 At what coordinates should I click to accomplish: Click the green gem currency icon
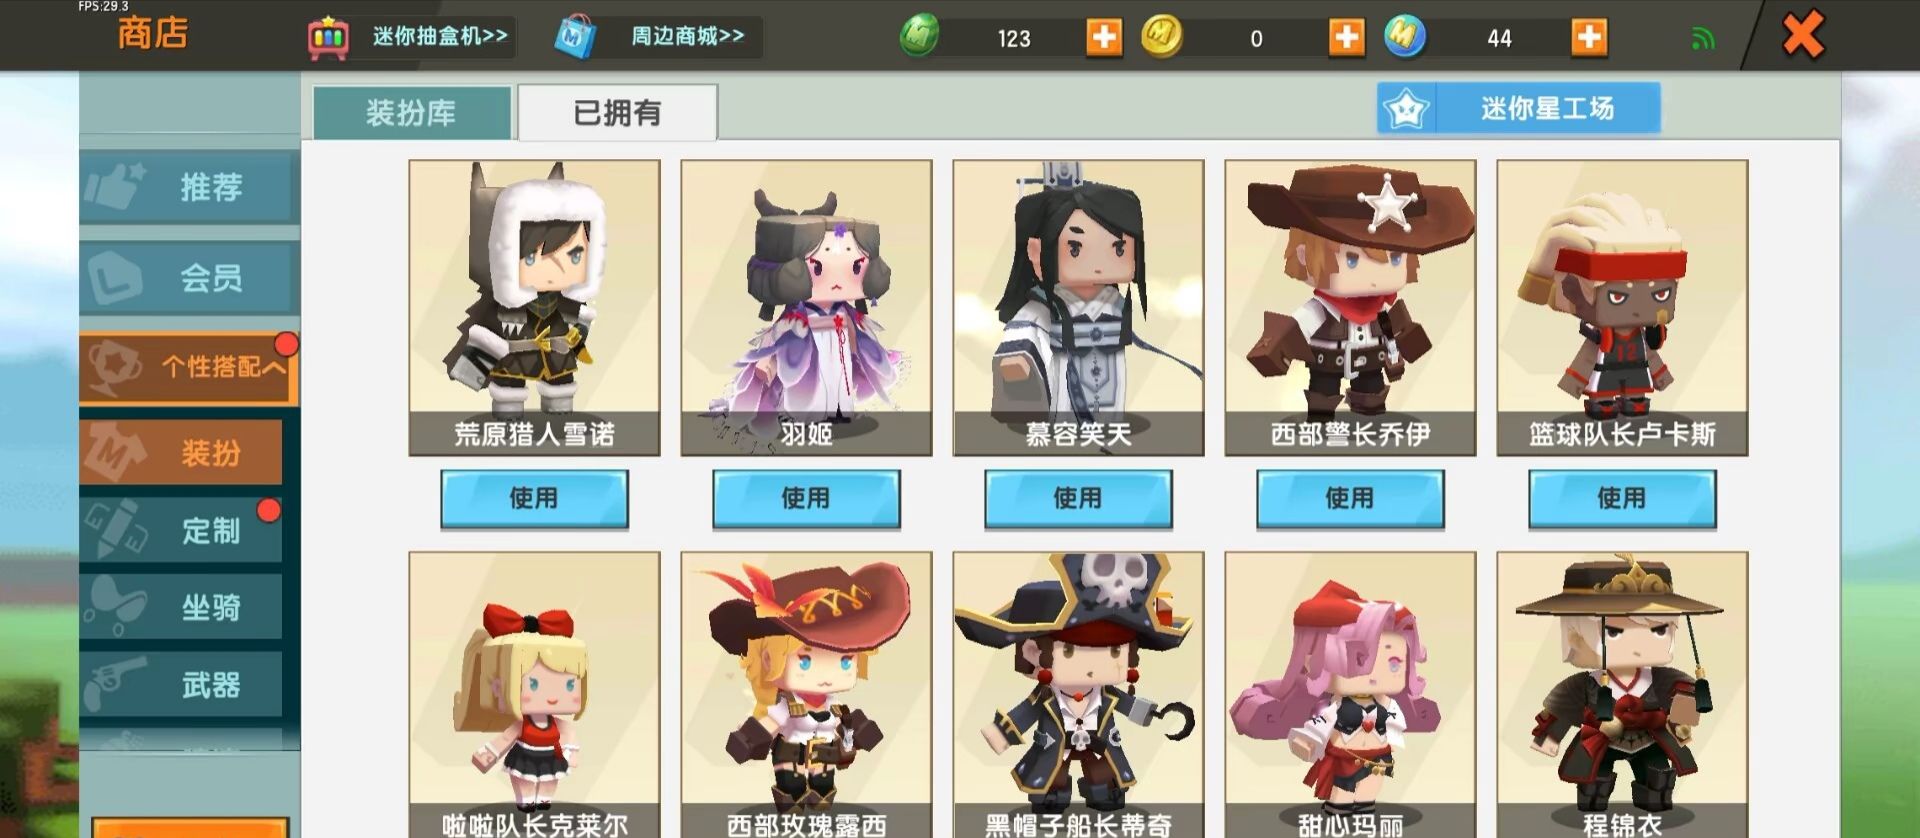919,38
